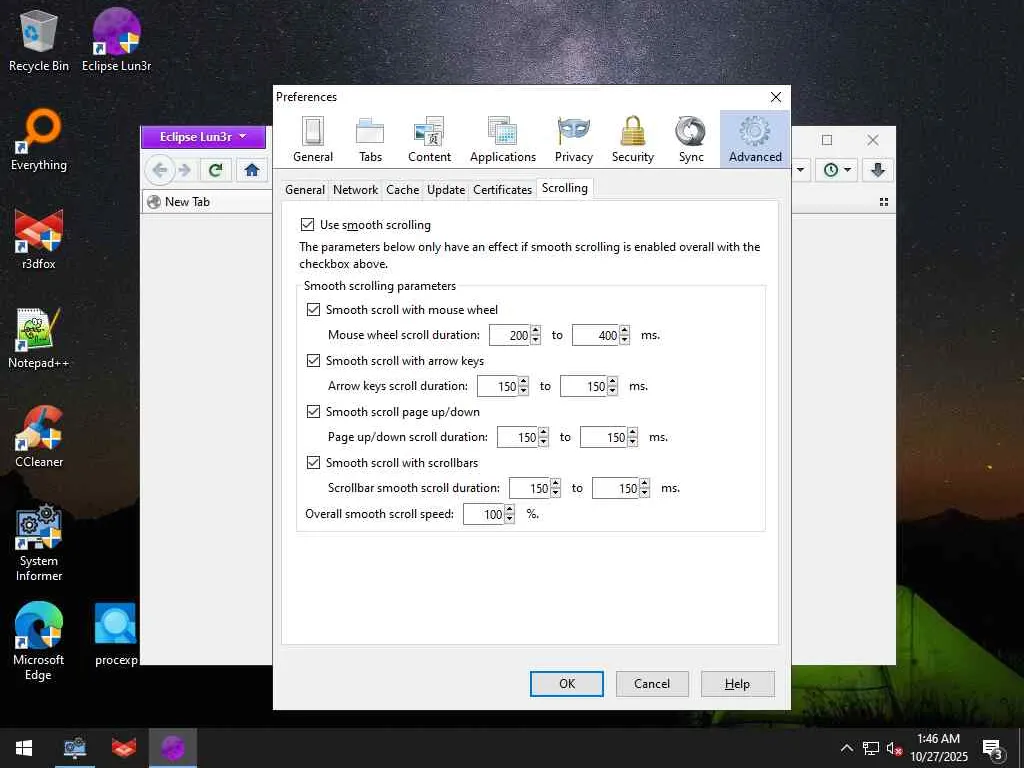The width and height of the screenshot is (1024, 768).
Task: Uncheck Smooth scroll with mouse wheel
Action: [313, 310]
